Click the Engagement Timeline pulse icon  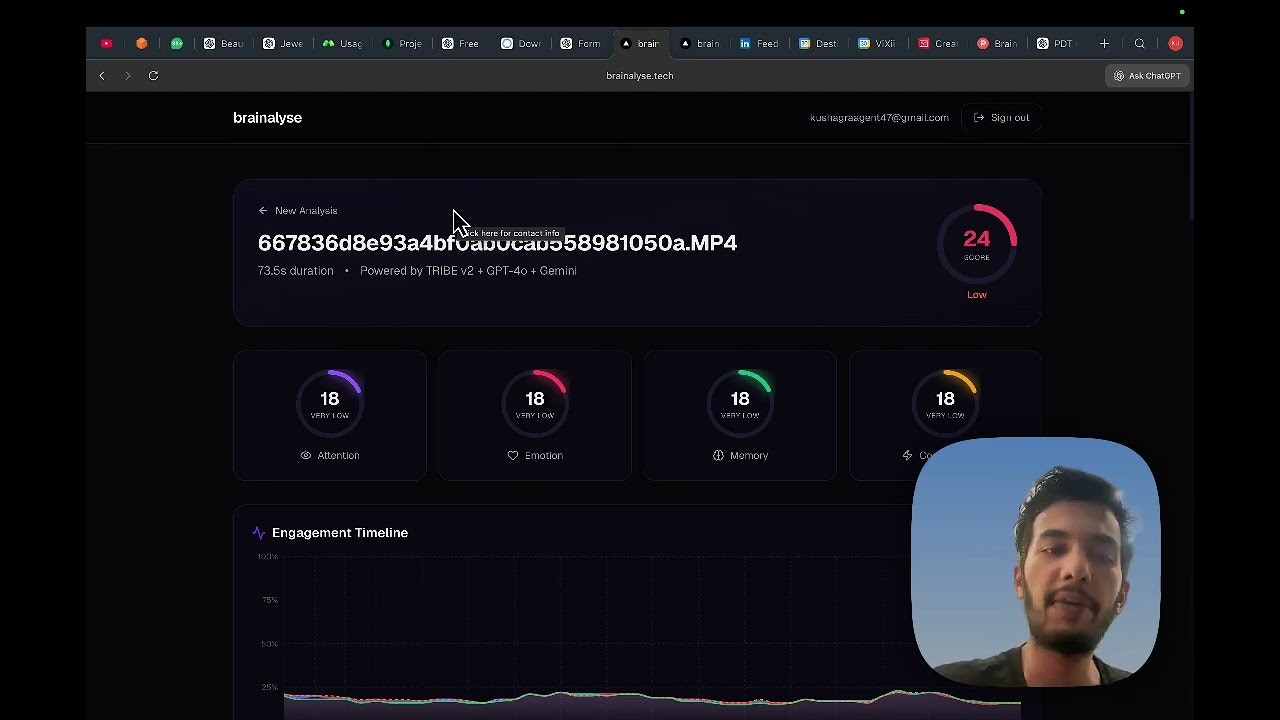259,533
